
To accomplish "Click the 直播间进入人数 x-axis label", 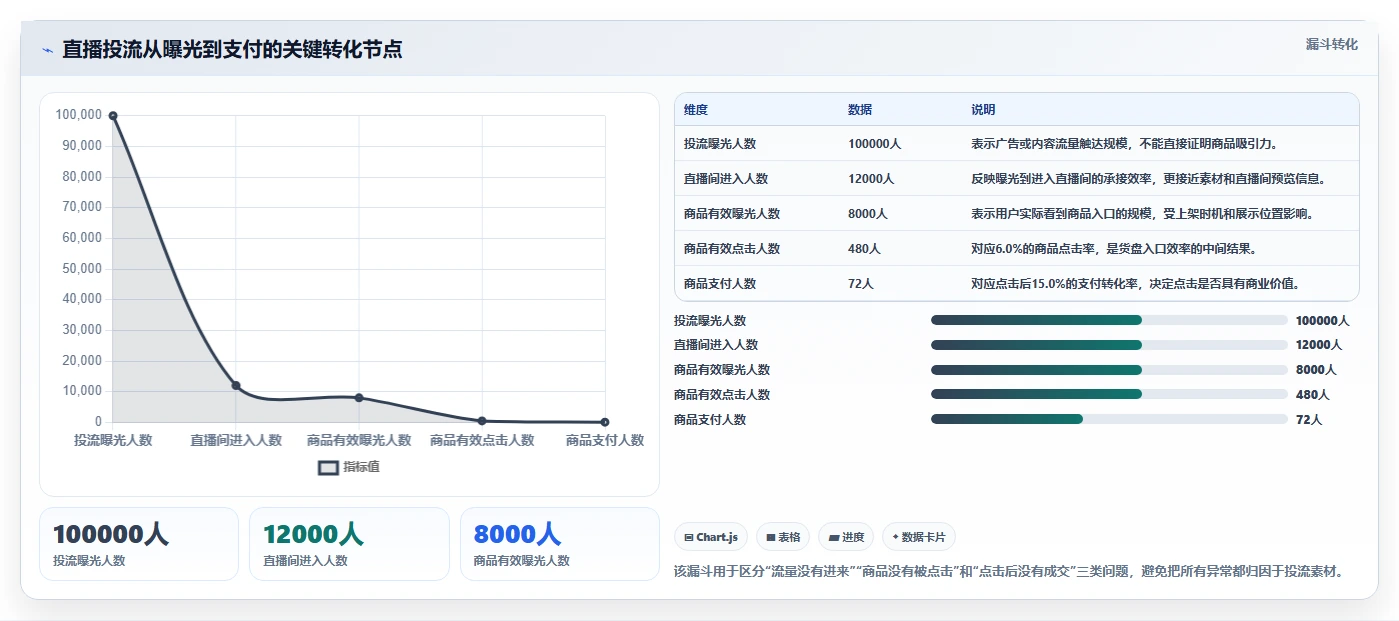I will pyautogui.click(x=236, y=440).
